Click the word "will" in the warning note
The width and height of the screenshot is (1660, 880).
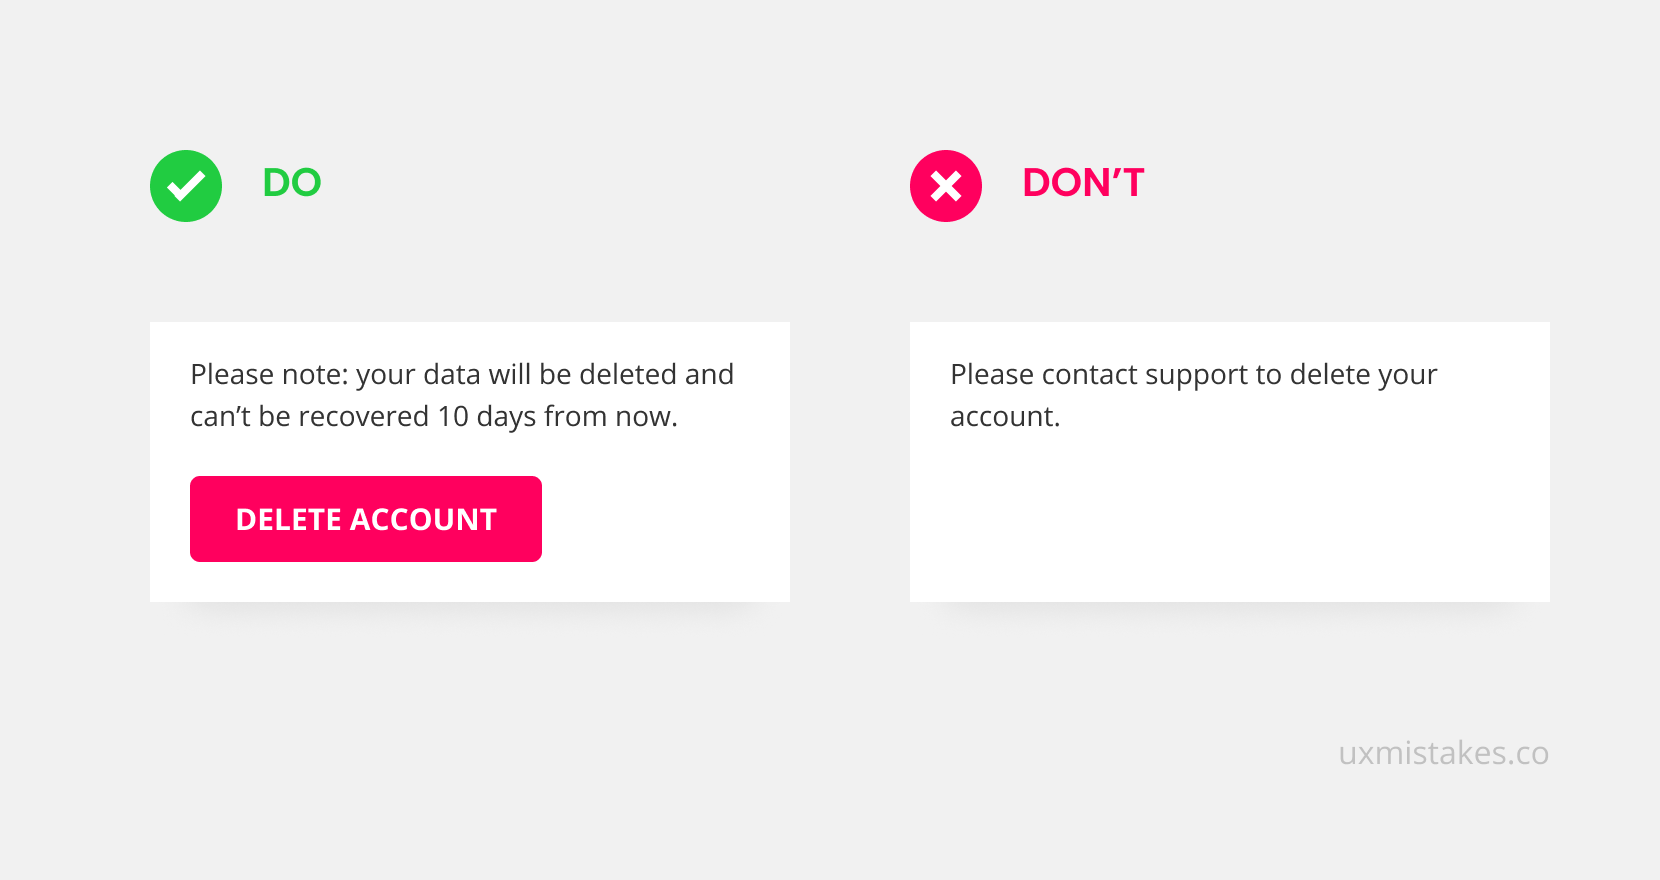pos(509,374)
